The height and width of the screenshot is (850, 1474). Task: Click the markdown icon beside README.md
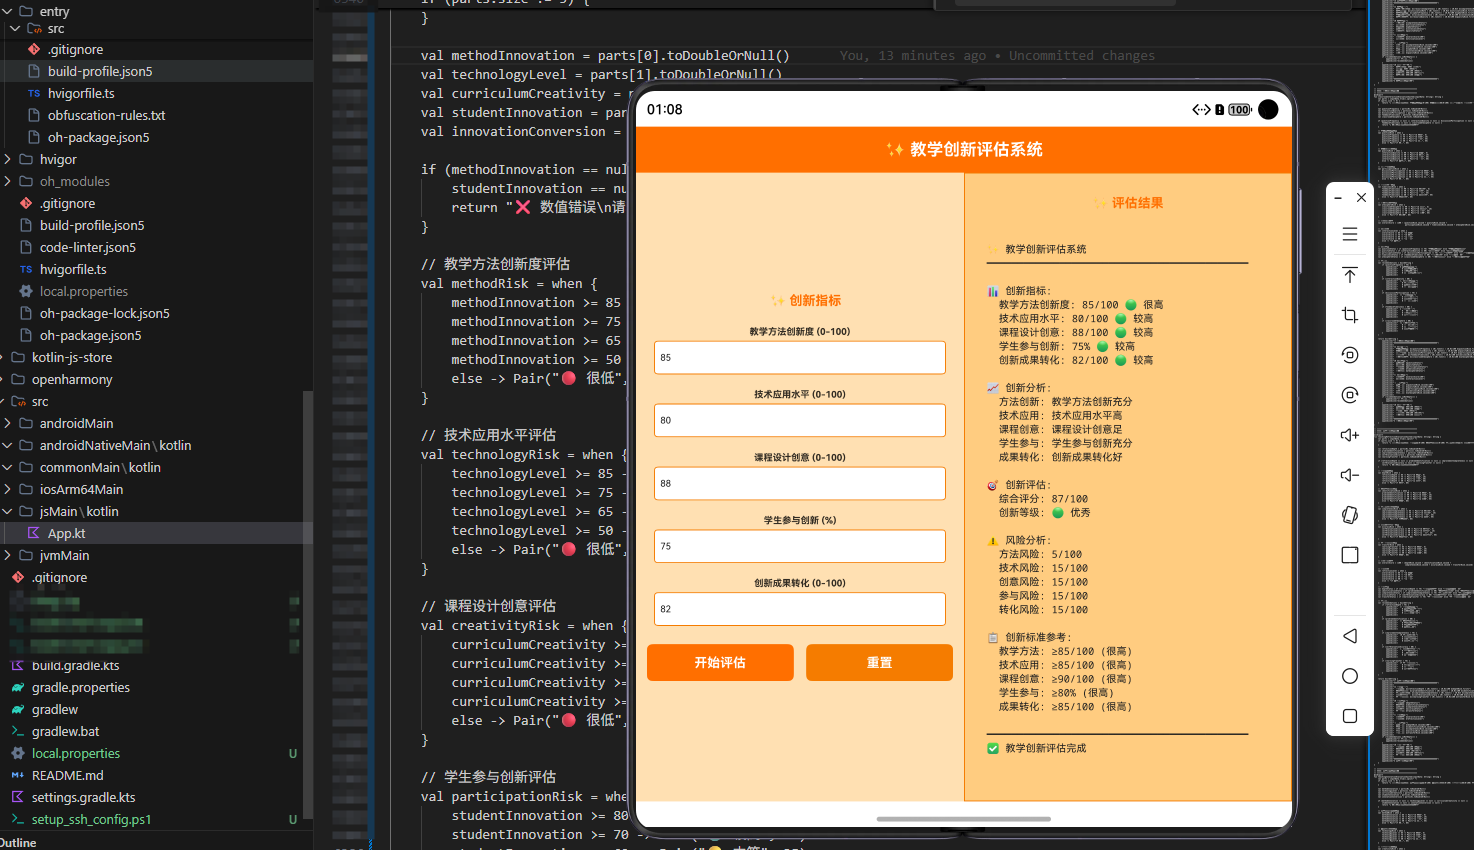(x=17, y=775)
